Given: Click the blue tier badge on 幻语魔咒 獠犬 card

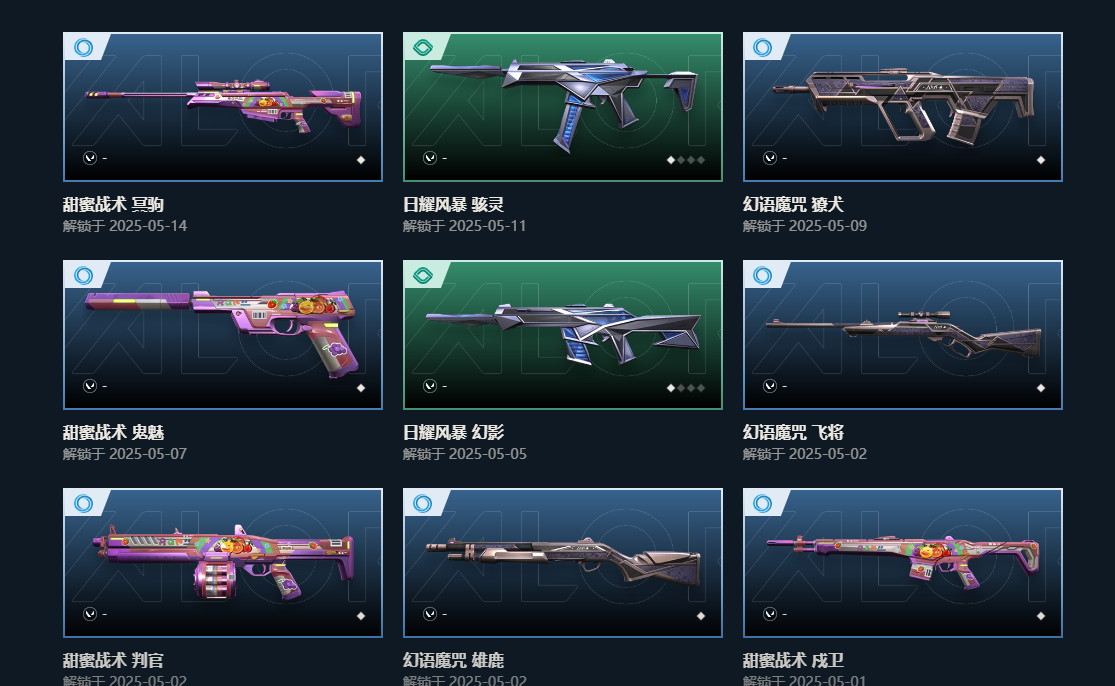Looking at the screenshot, I should click(x=763, y=48).
